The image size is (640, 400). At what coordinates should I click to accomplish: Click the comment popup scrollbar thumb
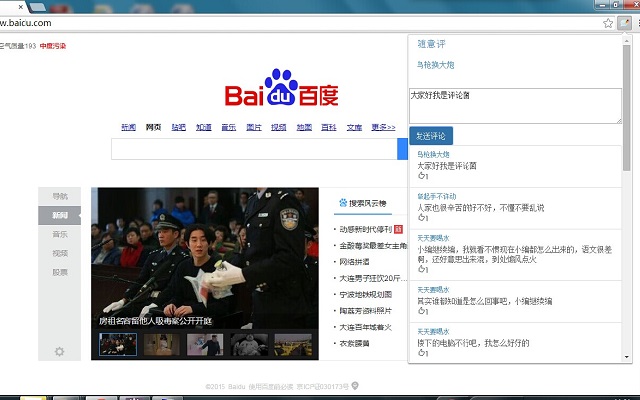click(x=627, y=108)
